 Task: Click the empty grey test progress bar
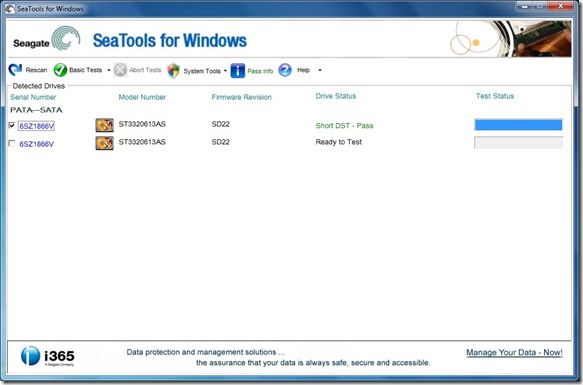click(x=518, y=142)
